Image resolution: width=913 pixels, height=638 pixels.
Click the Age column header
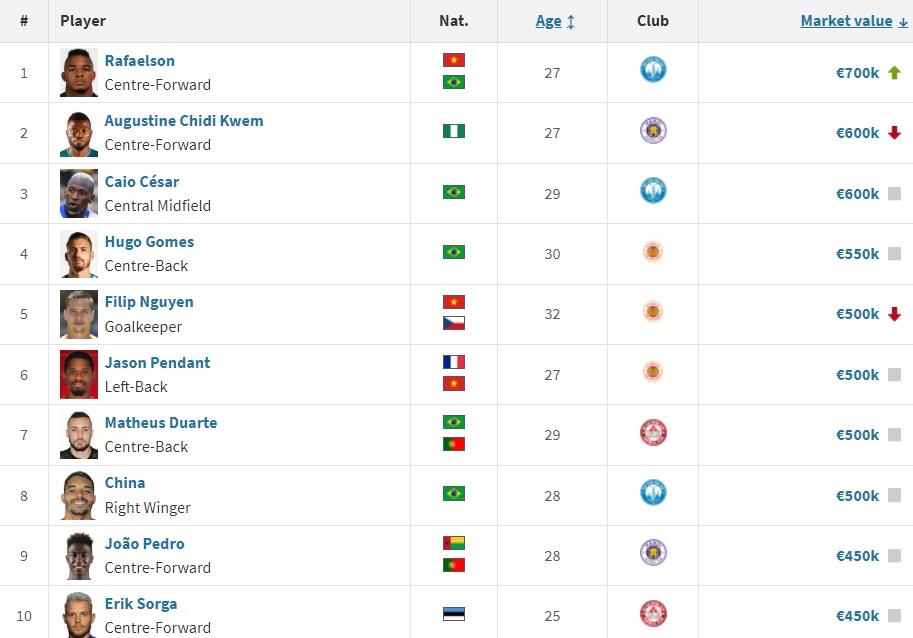(548, 20)
